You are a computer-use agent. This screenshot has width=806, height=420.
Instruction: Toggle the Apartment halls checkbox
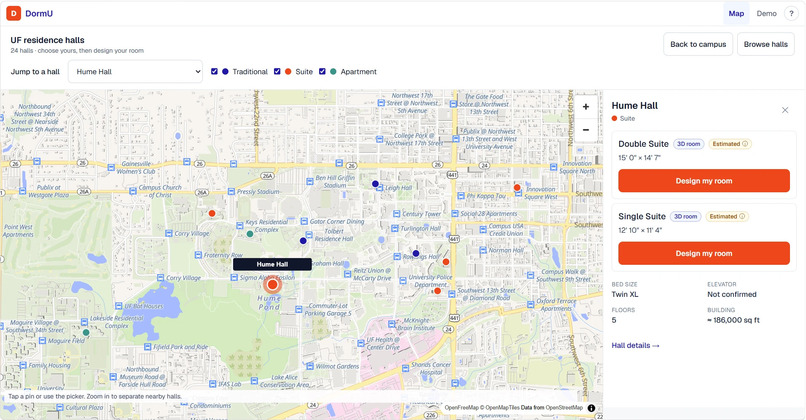click(322, 71)
